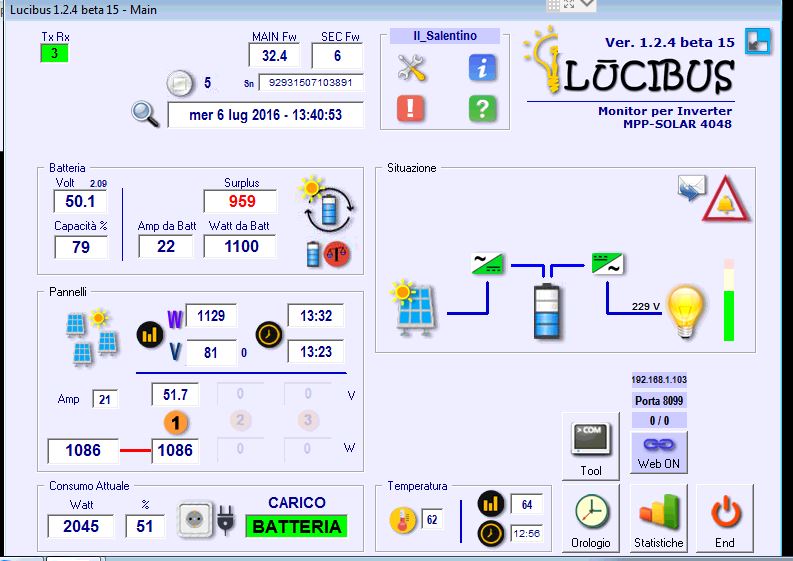Click the Surplus value 959

pyautogui.click(x=241, y=201)
